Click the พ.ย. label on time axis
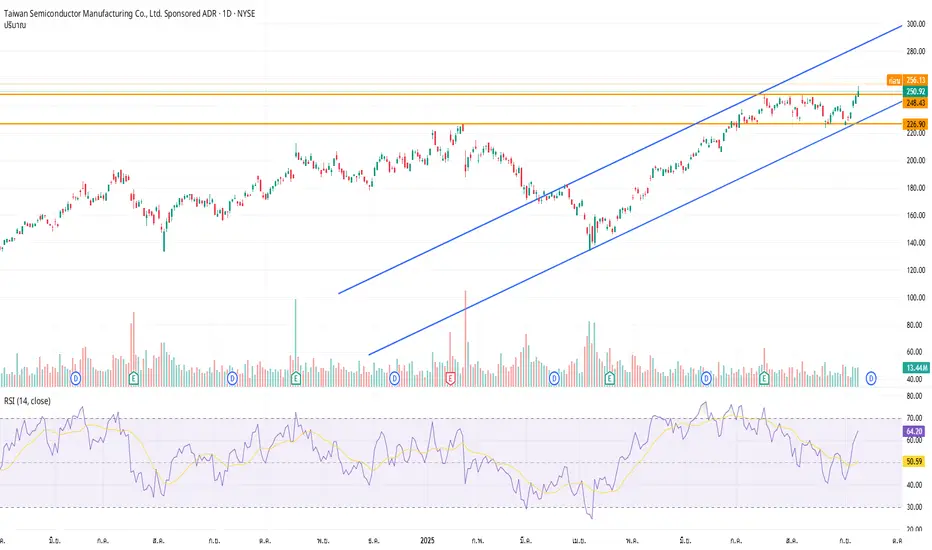The height and width of the screenshot is (550, 932). (x=323, y=540)
